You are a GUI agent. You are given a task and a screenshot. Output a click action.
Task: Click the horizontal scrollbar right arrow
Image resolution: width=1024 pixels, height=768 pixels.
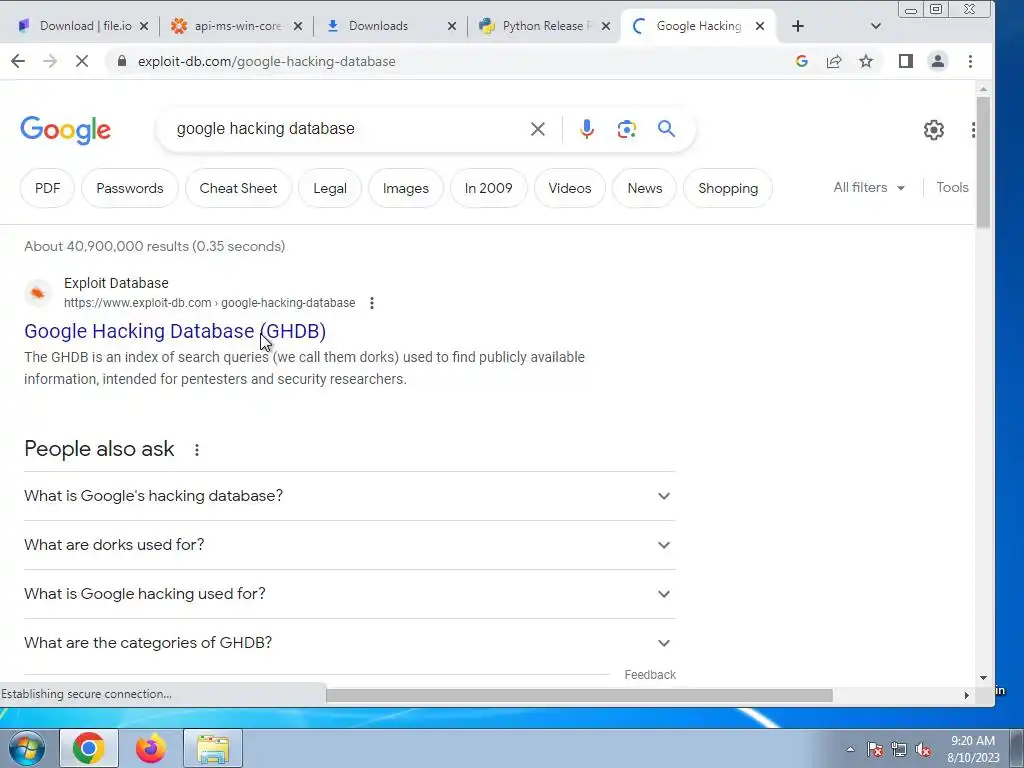[967, 696]
